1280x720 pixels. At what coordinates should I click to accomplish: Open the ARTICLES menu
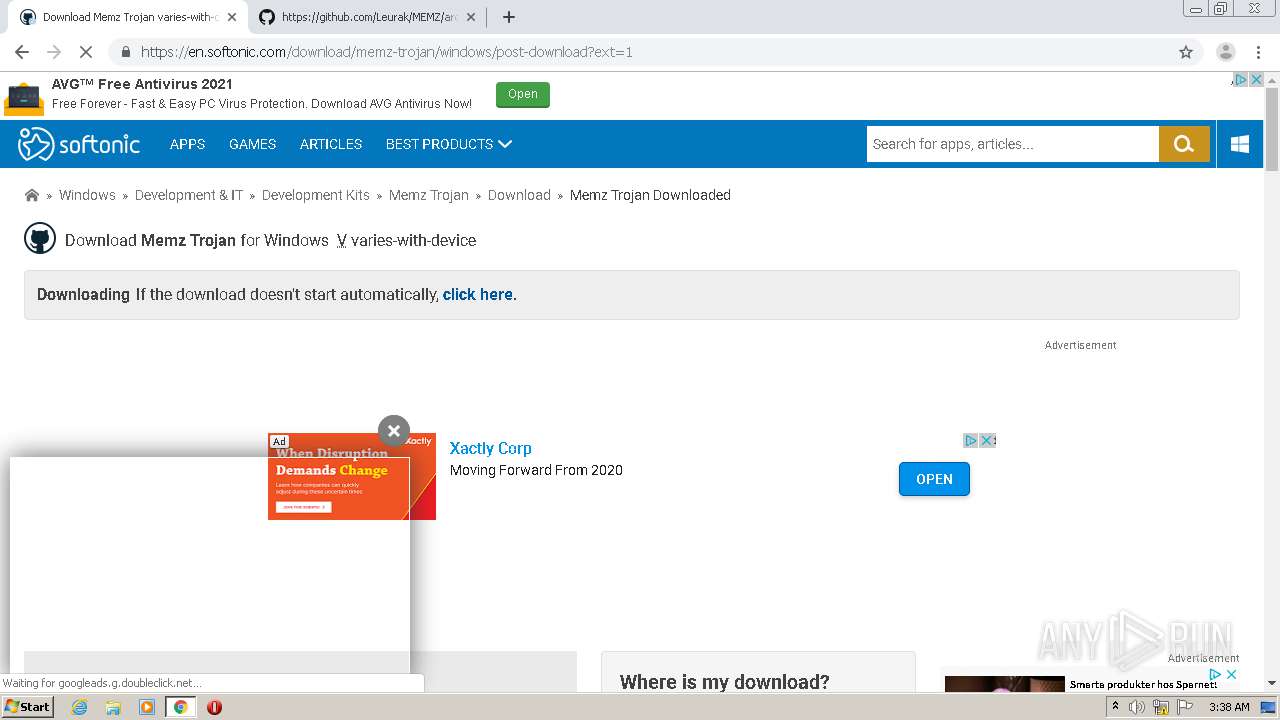331,144
